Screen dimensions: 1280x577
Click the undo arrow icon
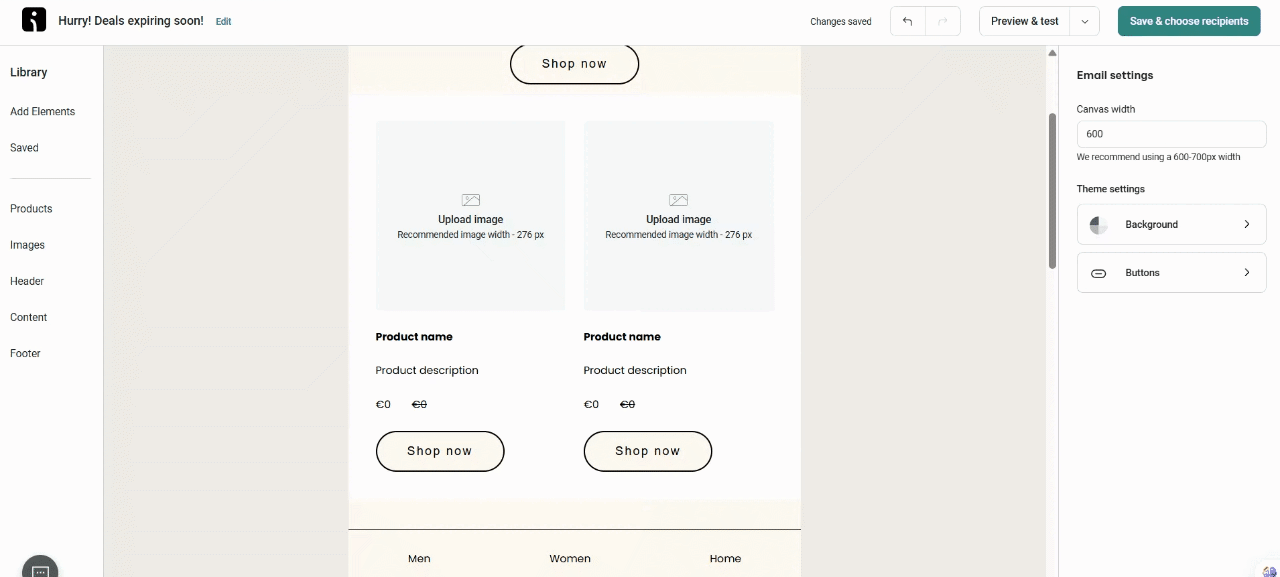[x=907, y=21]
